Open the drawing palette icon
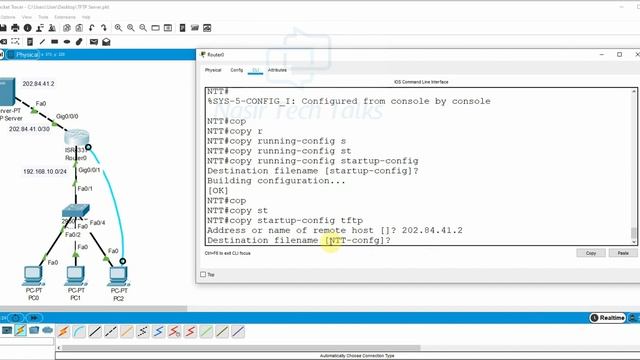 [x=156, y=28]
